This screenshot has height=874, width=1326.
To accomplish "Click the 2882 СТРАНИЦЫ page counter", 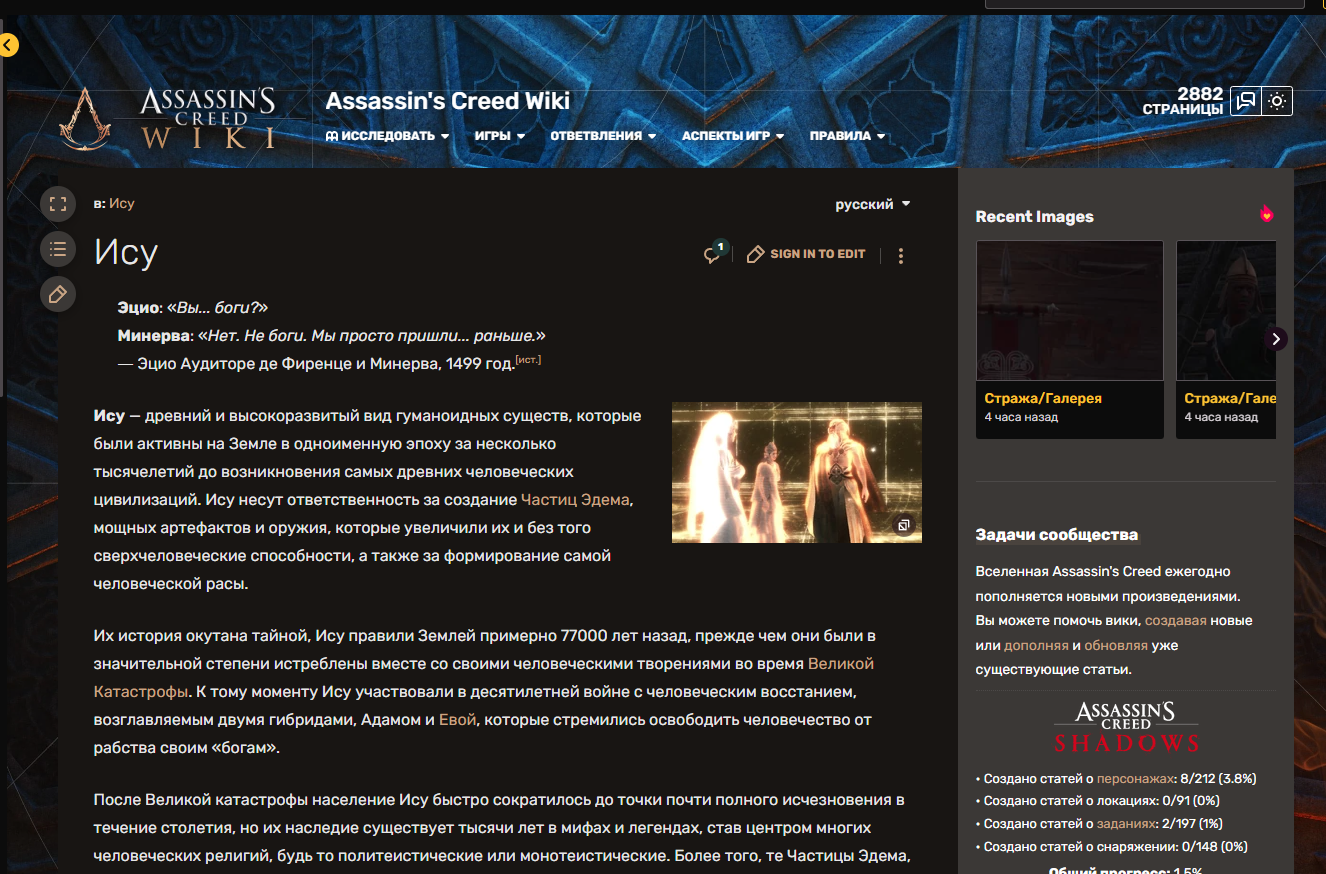I will (1183, 101).
